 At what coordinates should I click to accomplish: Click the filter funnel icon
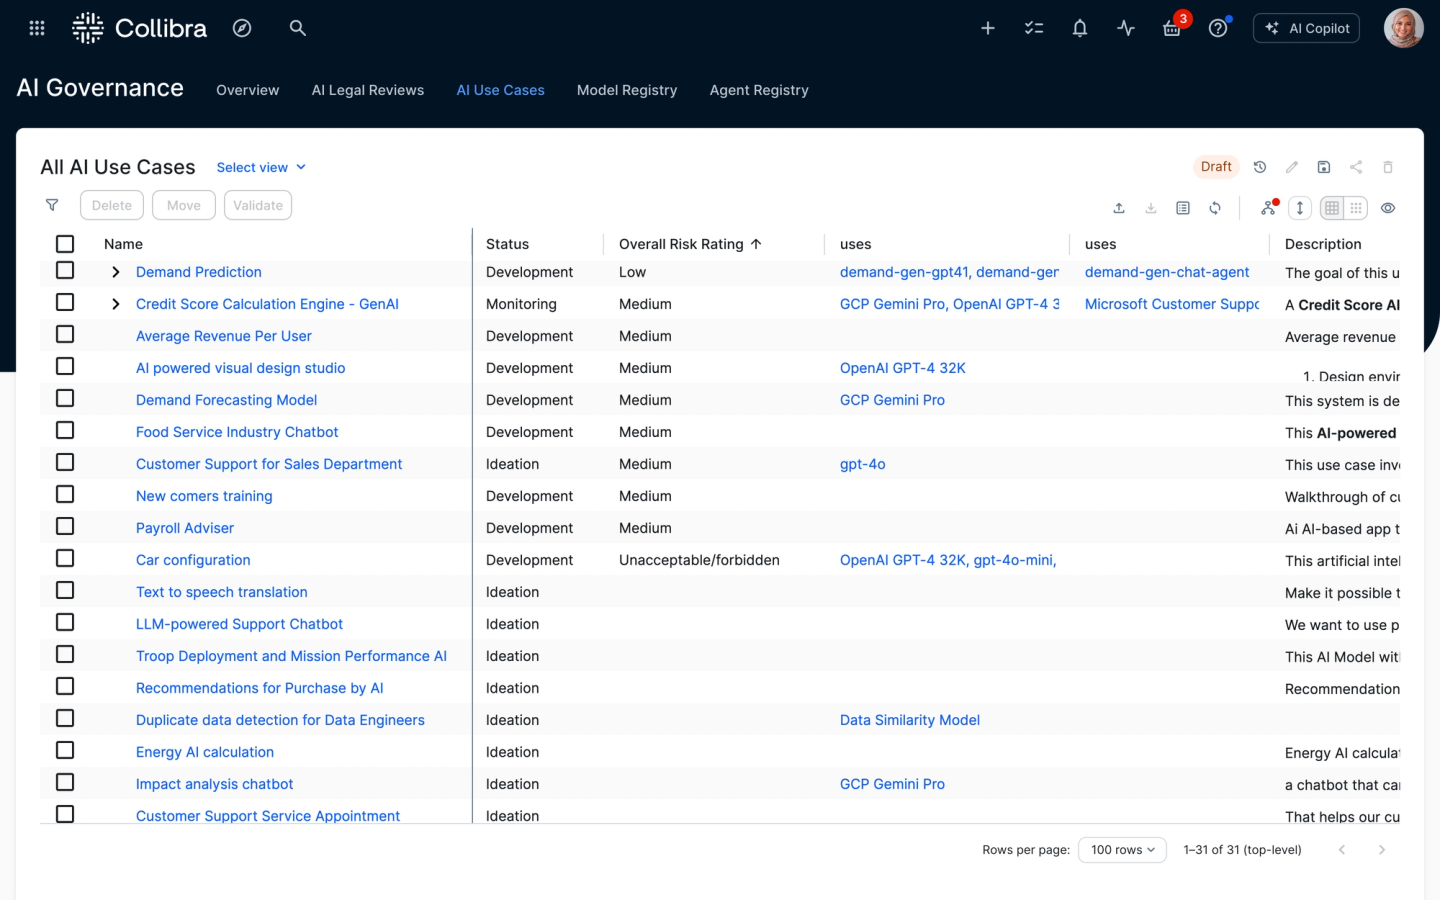point(52,205)
